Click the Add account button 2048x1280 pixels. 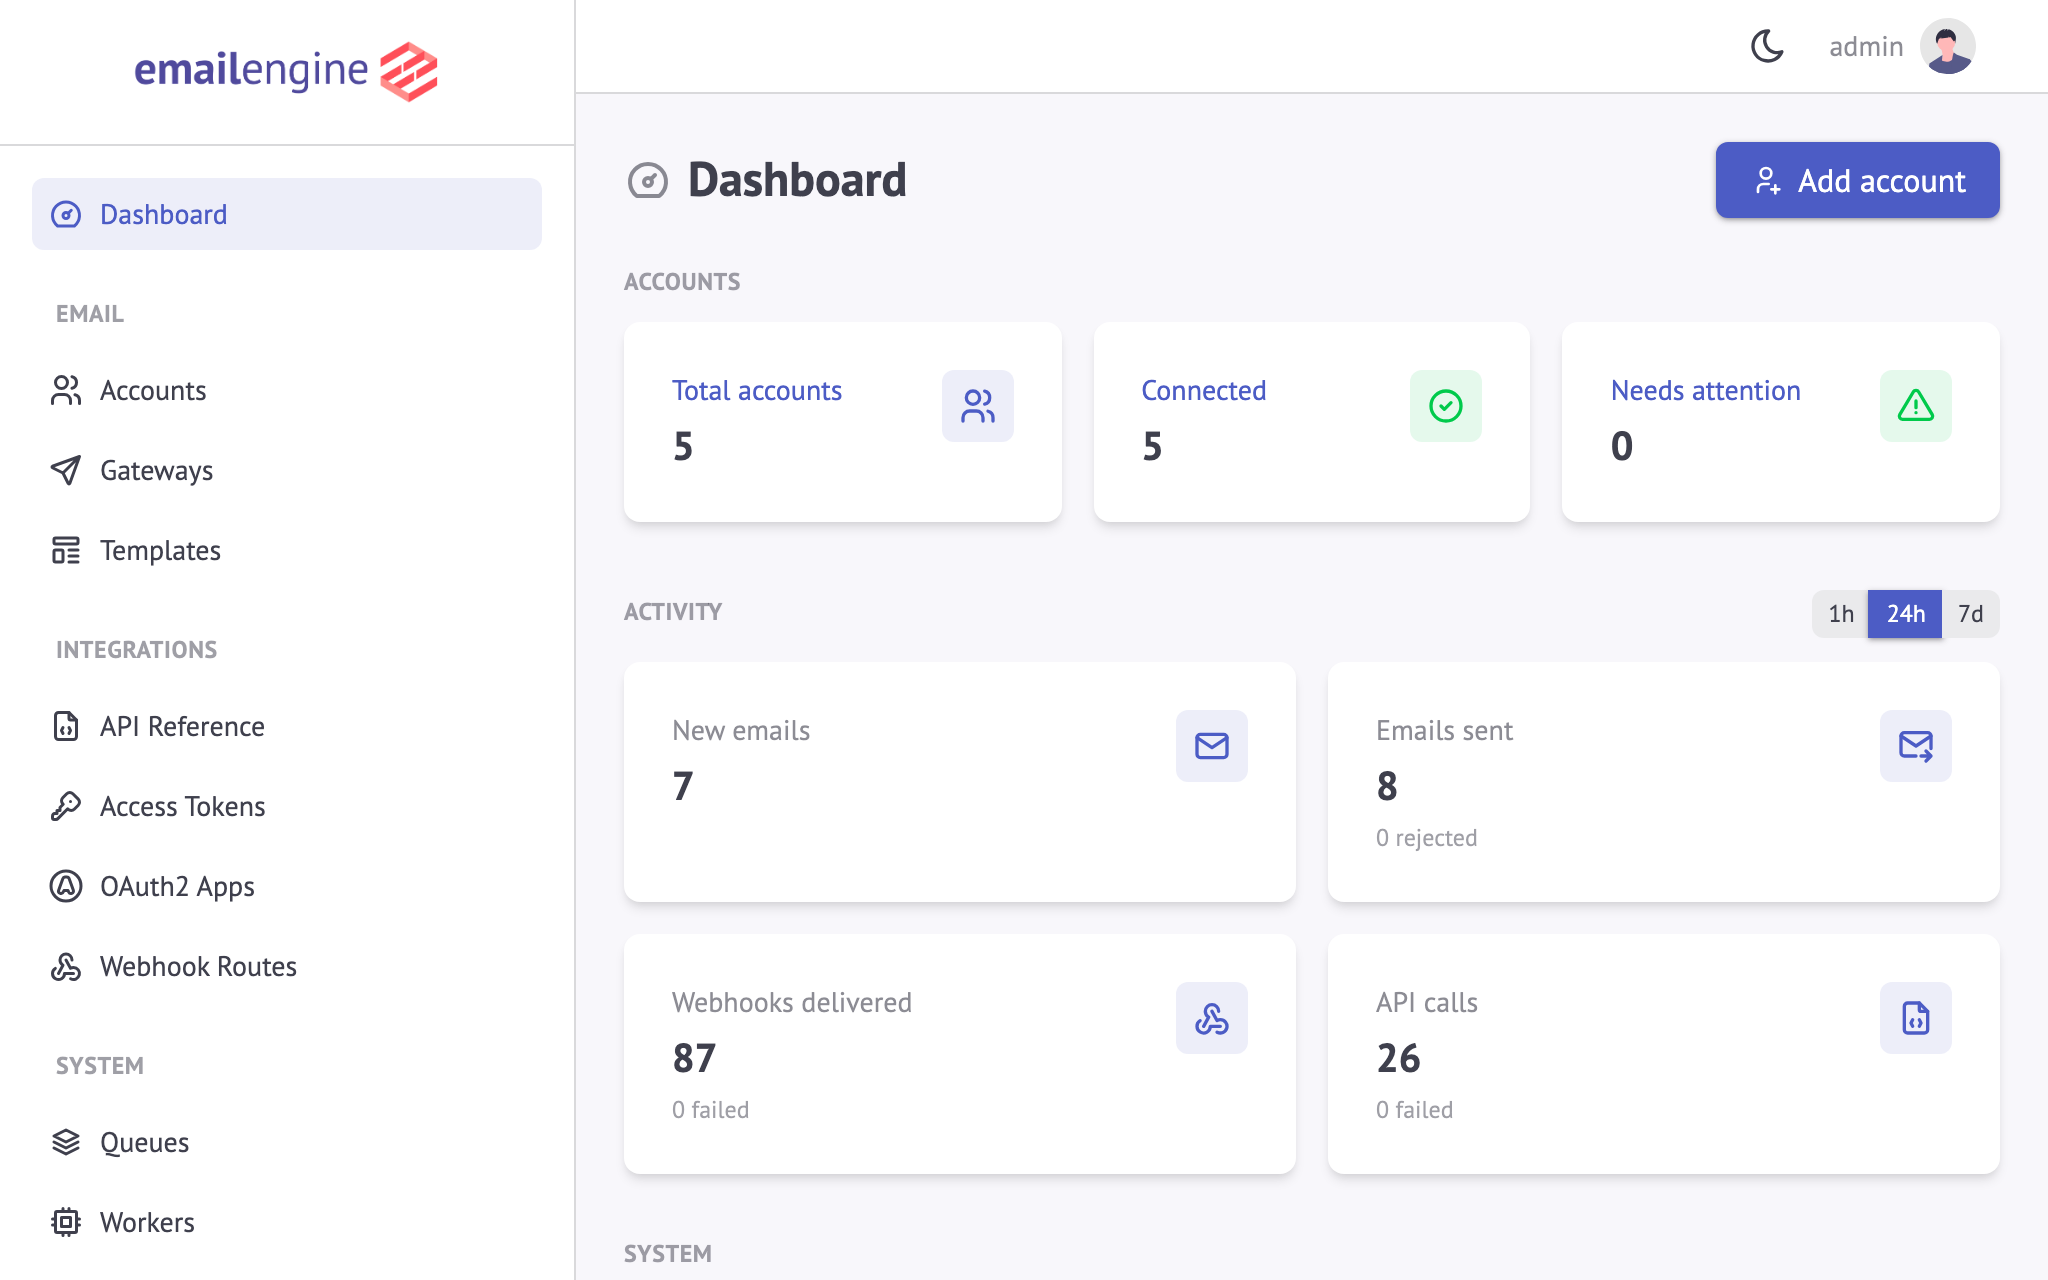pyautogui.click(x=1857, y=180)
